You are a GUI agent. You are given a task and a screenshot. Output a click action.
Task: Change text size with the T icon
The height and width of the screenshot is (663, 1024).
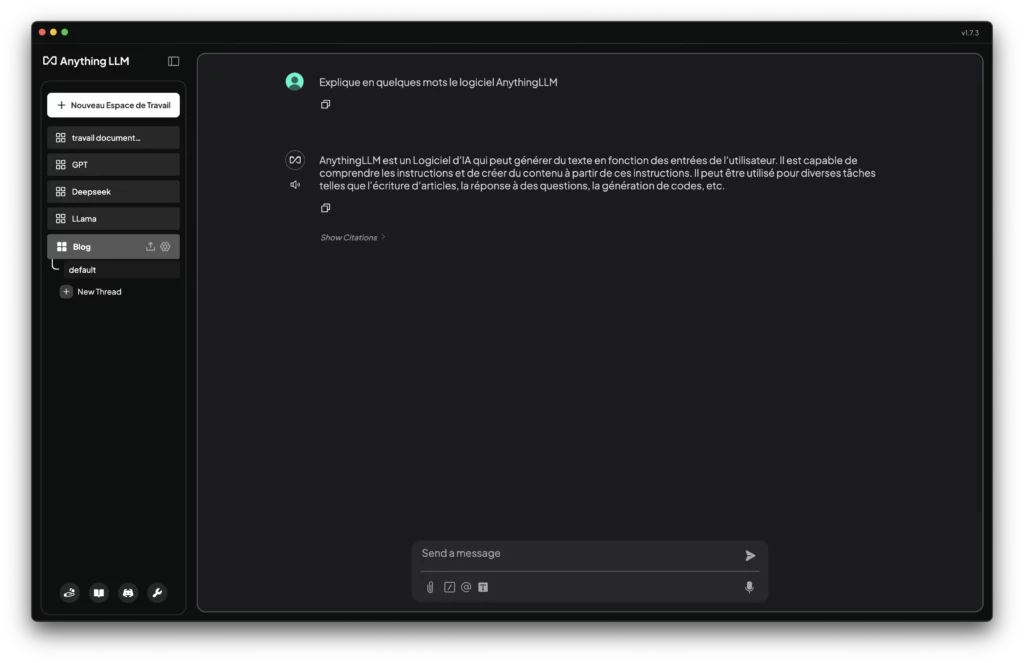click(483, 587)
